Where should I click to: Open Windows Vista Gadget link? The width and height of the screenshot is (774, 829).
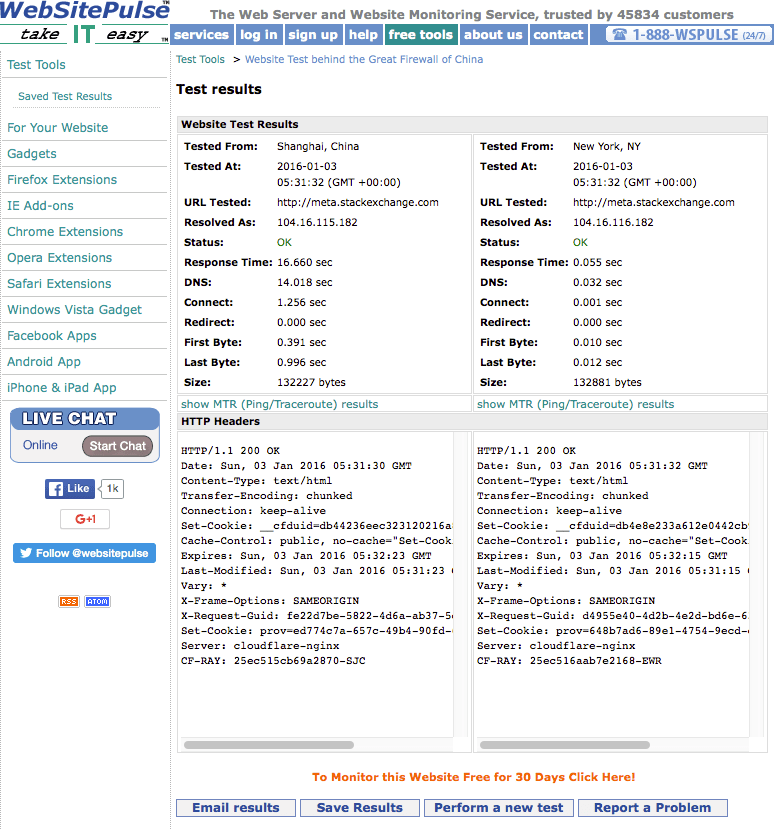pos(75,310)
